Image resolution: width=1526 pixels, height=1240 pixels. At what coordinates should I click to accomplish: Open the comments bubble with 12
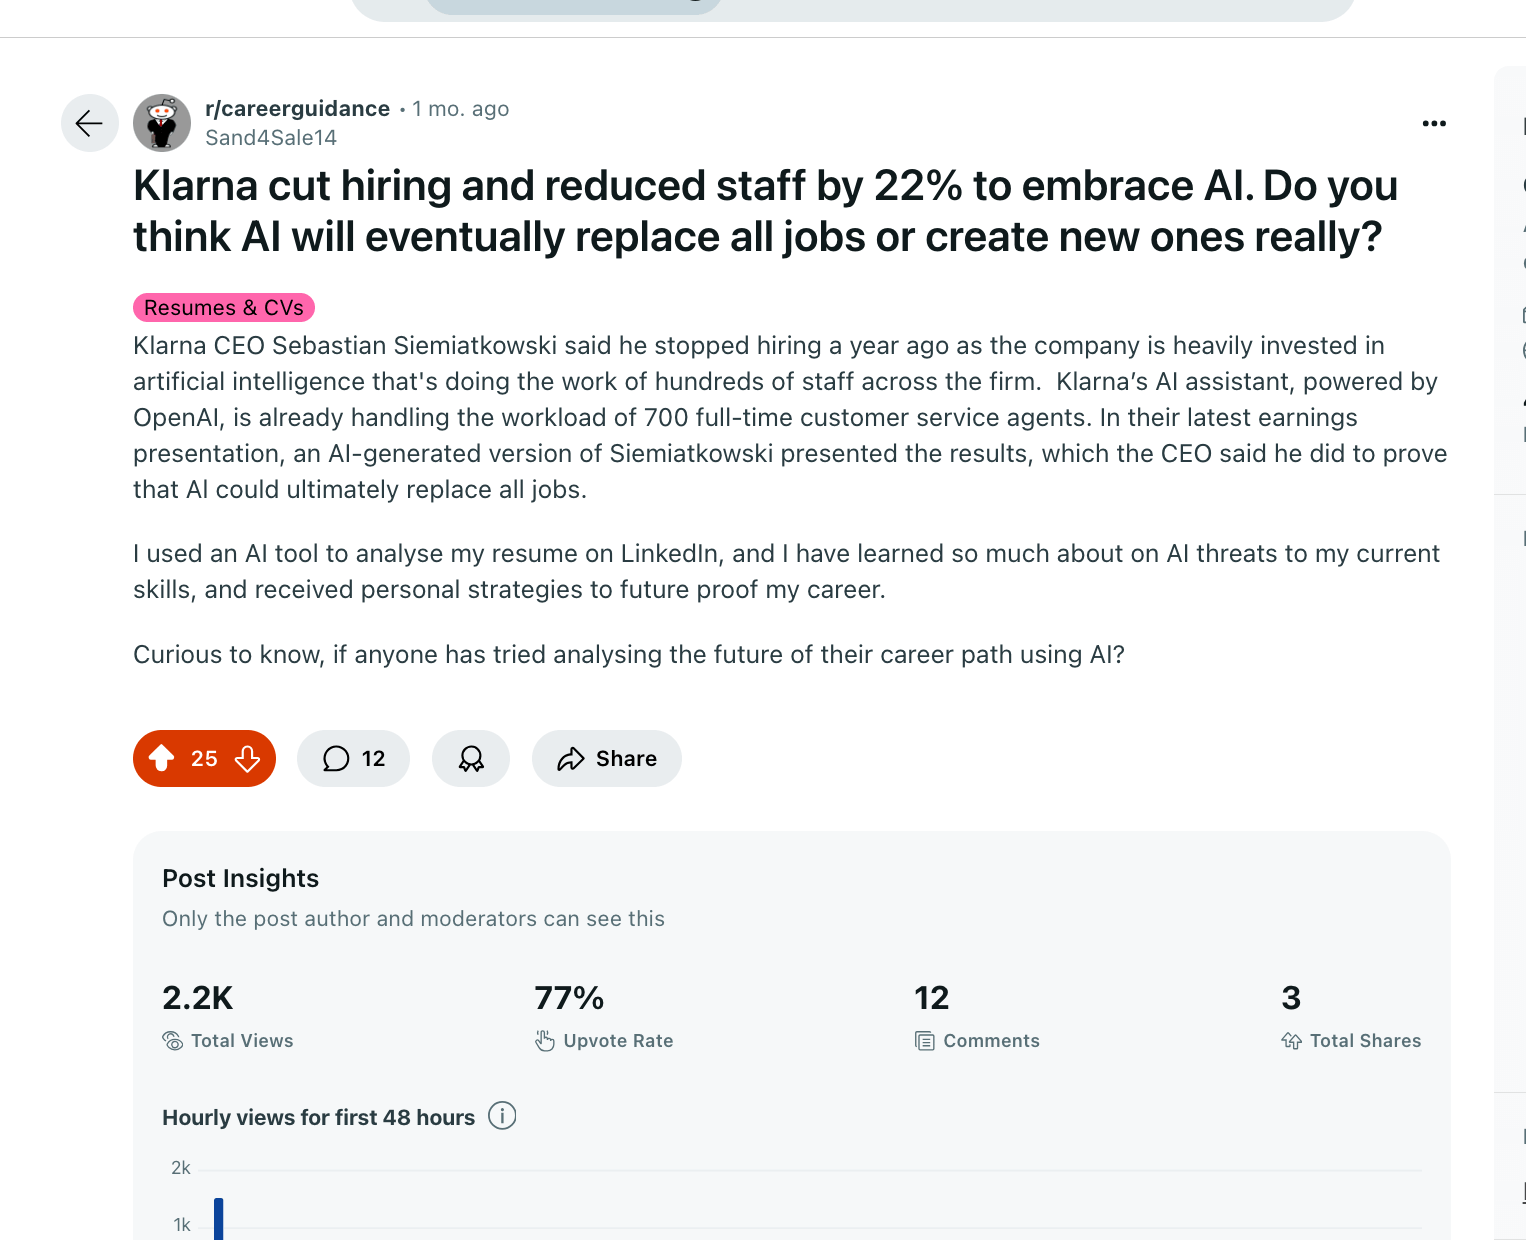click(x=353, y=759)
